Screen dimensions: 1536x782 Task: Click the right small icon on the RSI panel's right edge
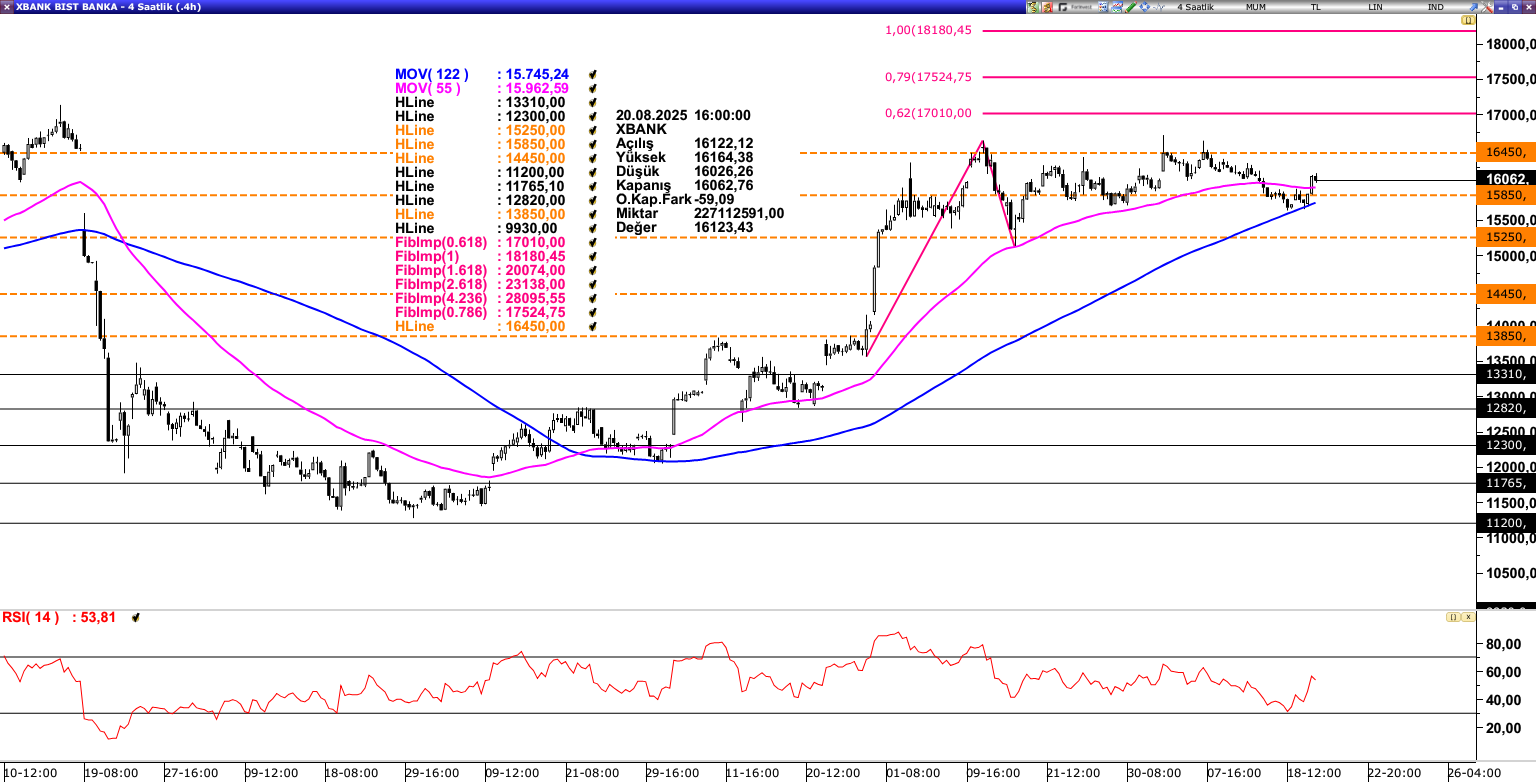1469,617
